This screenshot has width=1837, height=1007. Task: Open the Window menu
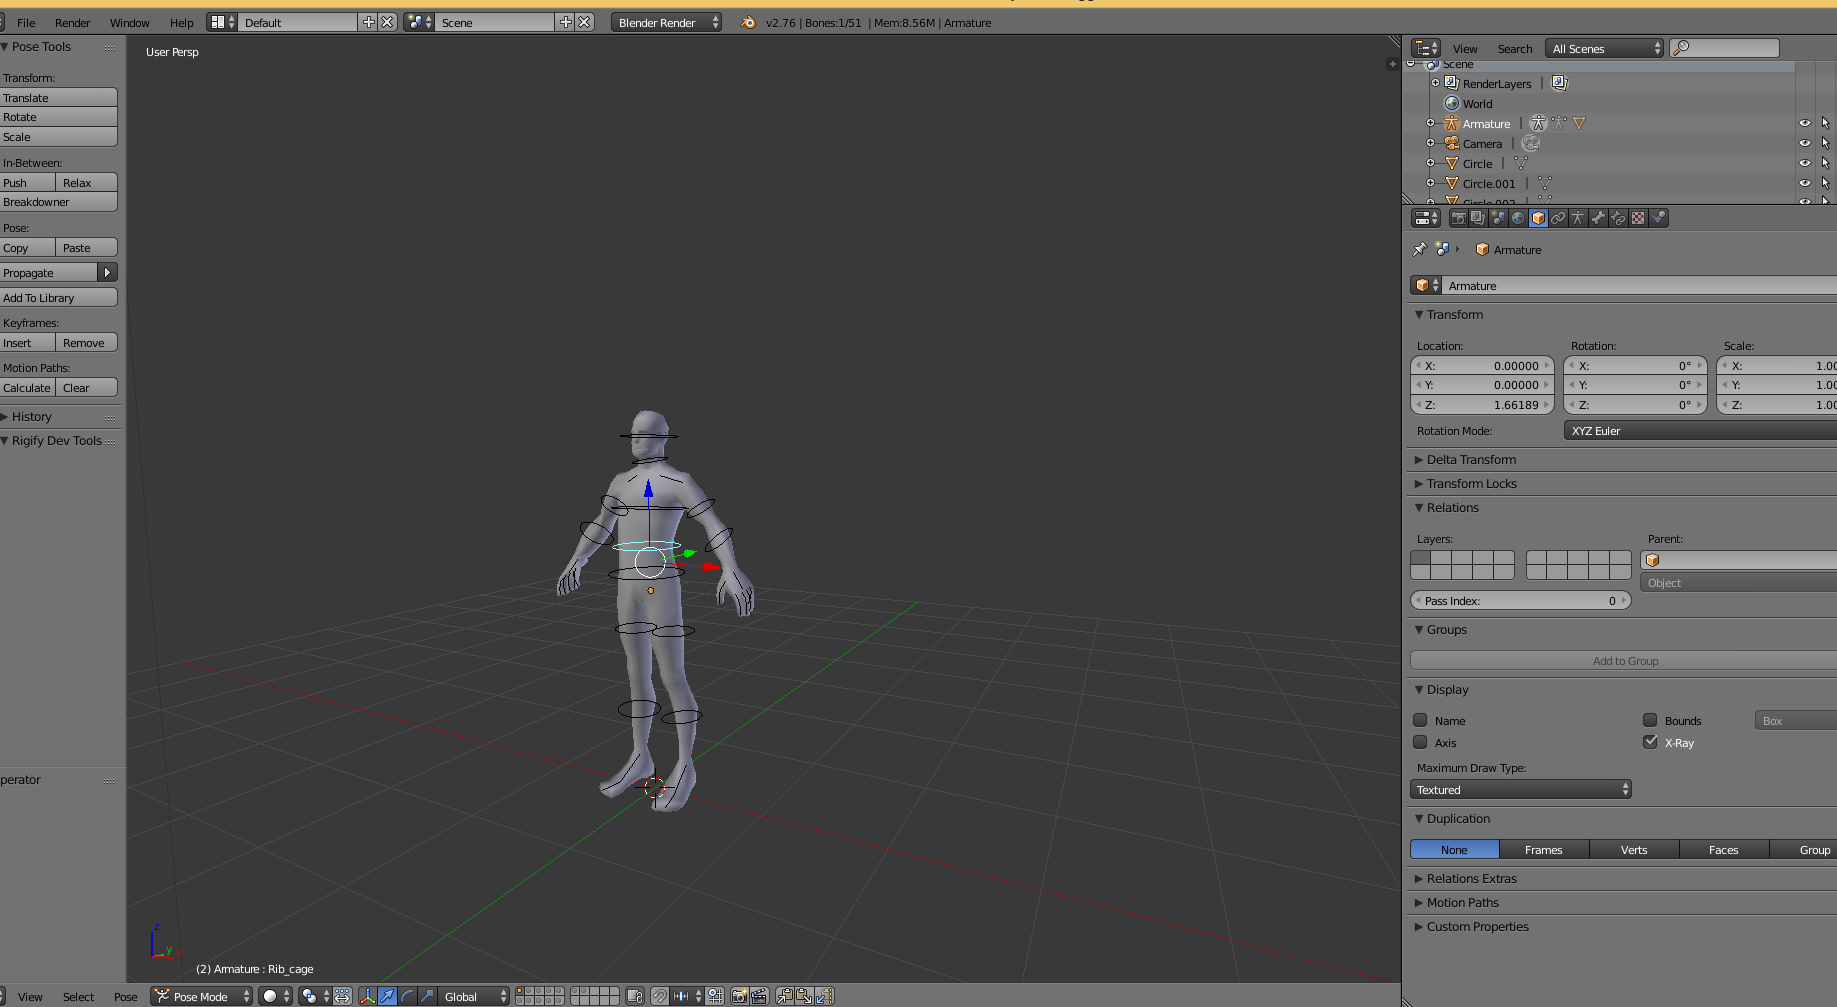[129, 22]
